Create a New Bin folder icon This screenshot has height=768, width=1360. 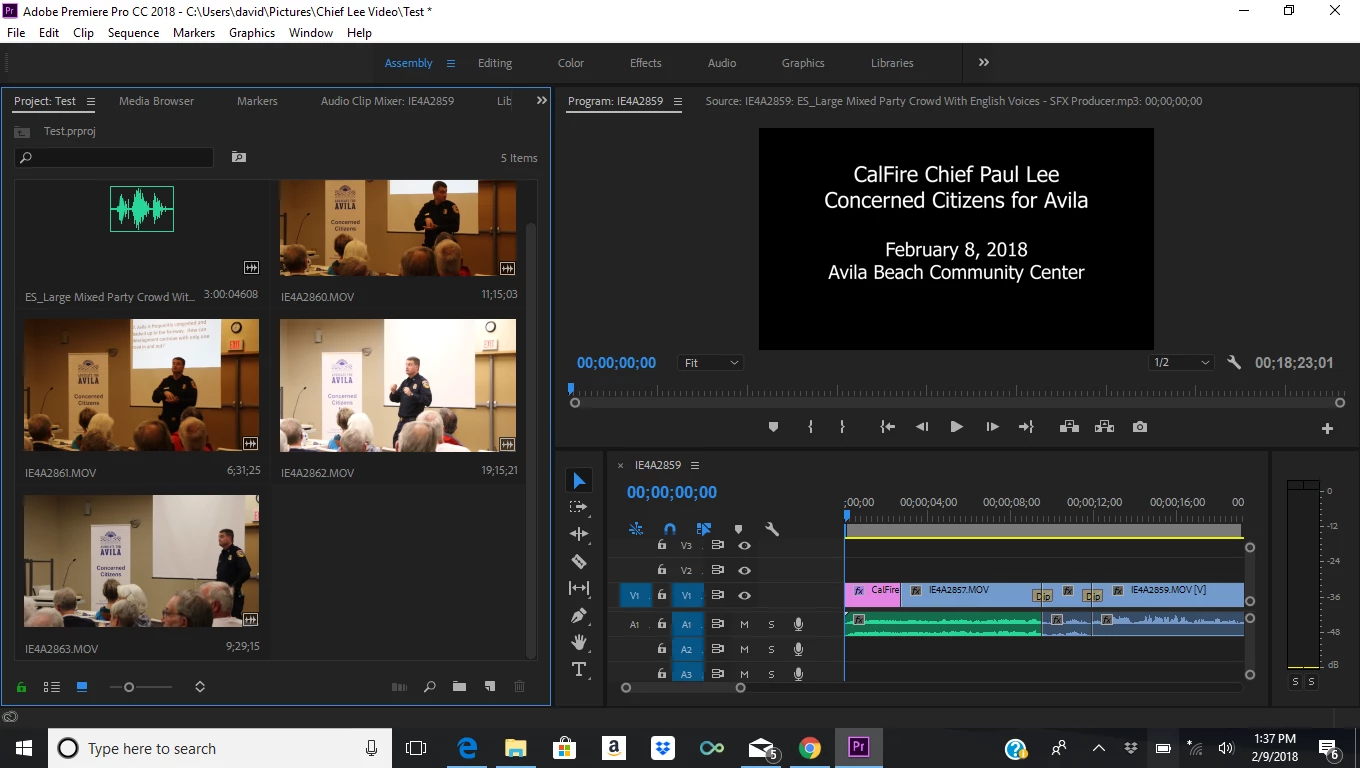click(x=459, y=687)
